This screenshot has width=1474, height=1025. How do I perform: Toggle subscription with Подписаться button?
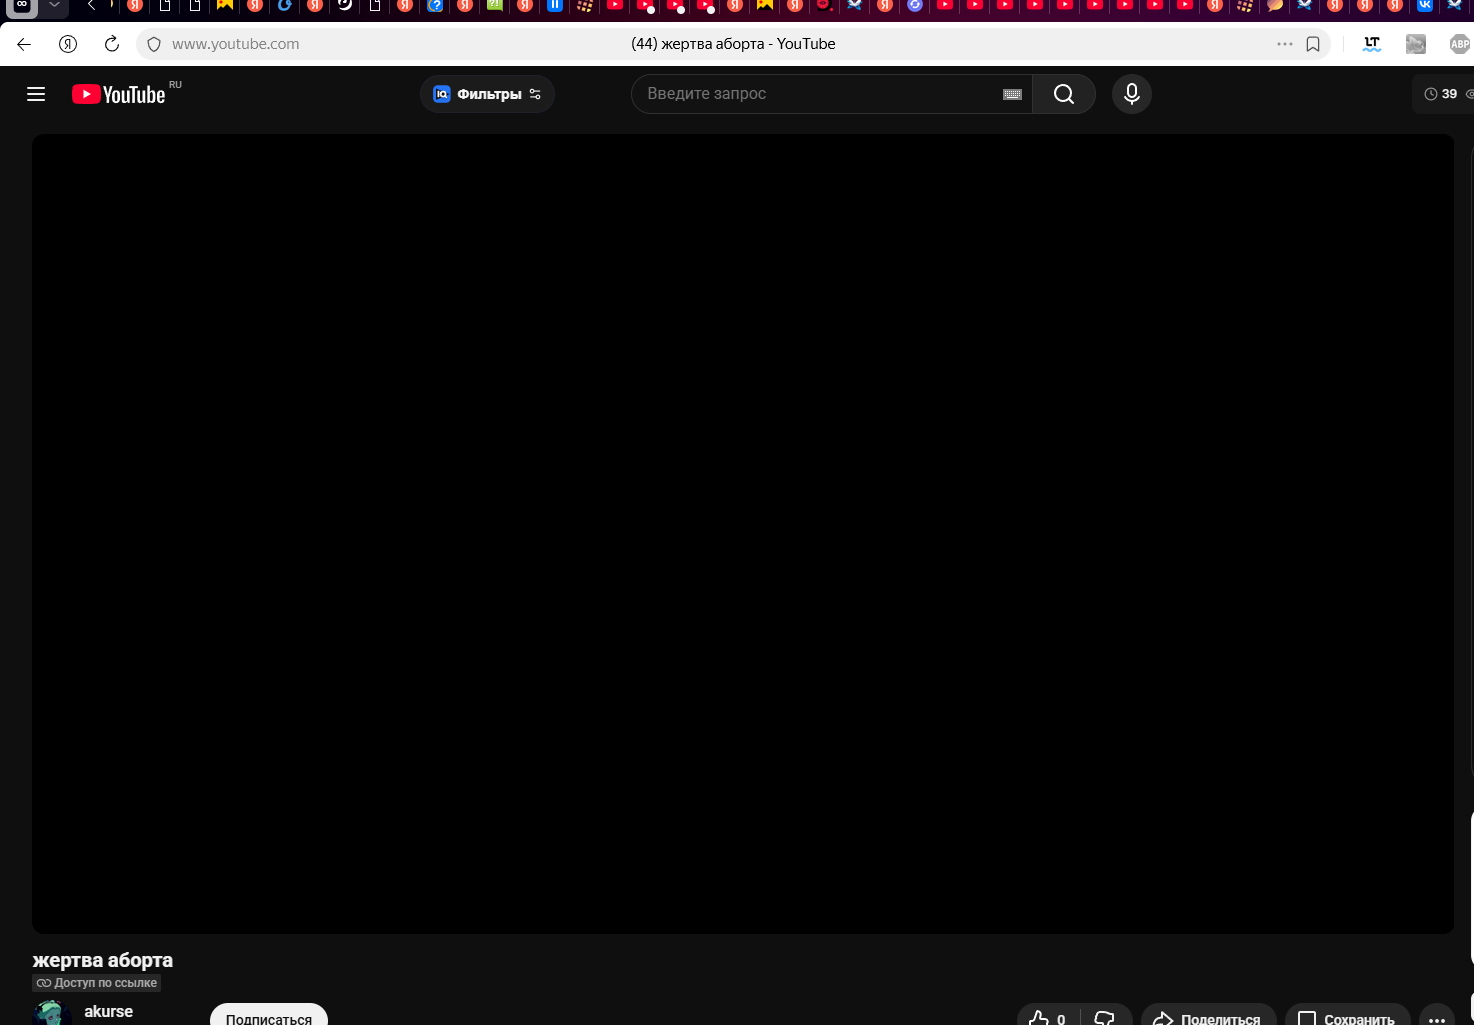pyautogui.click(x=268, y=1018)
